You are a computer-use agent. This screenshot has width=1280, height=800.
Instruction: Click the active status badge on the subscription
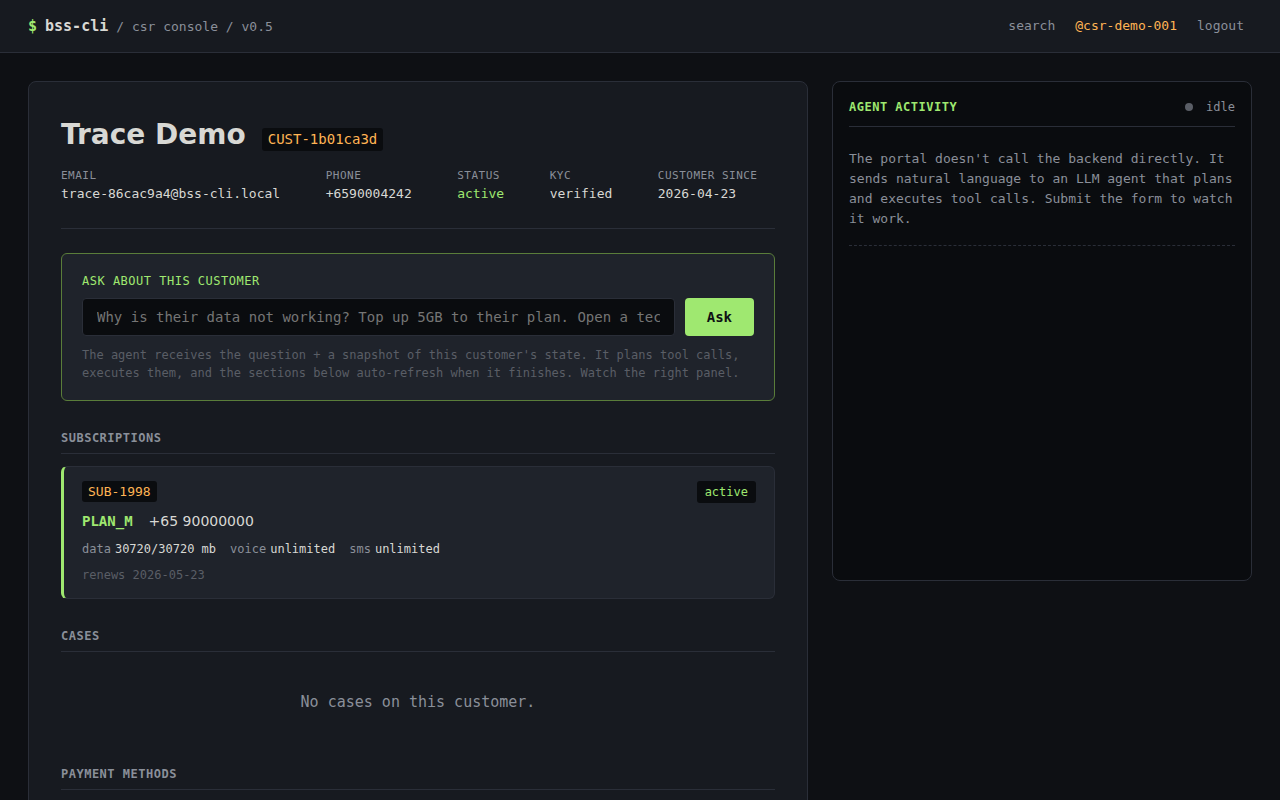coord(726,491)
